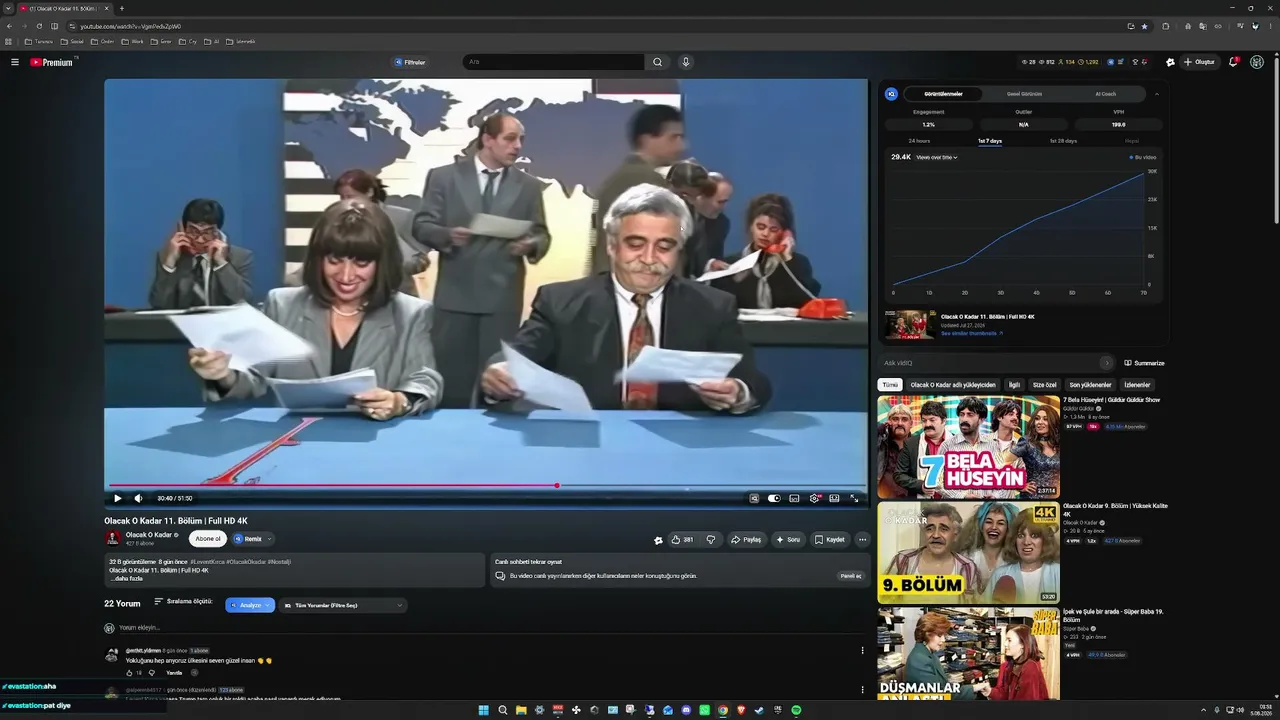Reload the page in browser toolbar
Screen dimensions: 1280x720
click(x=39, y=26)
